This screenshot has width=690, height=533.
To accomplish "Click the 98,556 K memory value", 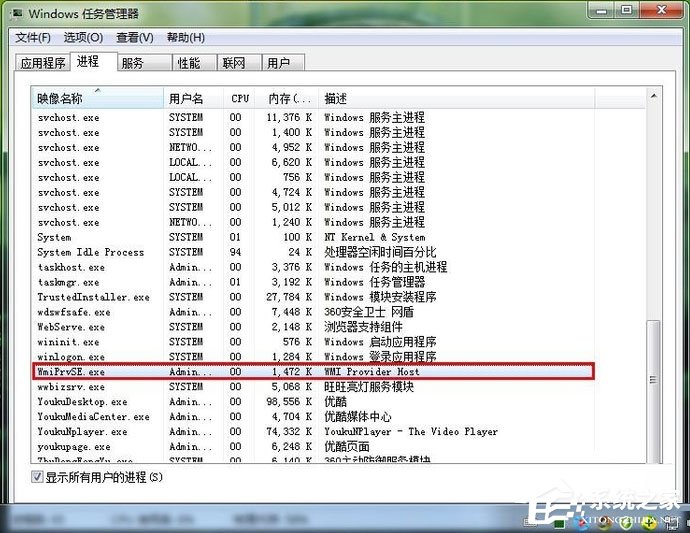I will (289, 401).
